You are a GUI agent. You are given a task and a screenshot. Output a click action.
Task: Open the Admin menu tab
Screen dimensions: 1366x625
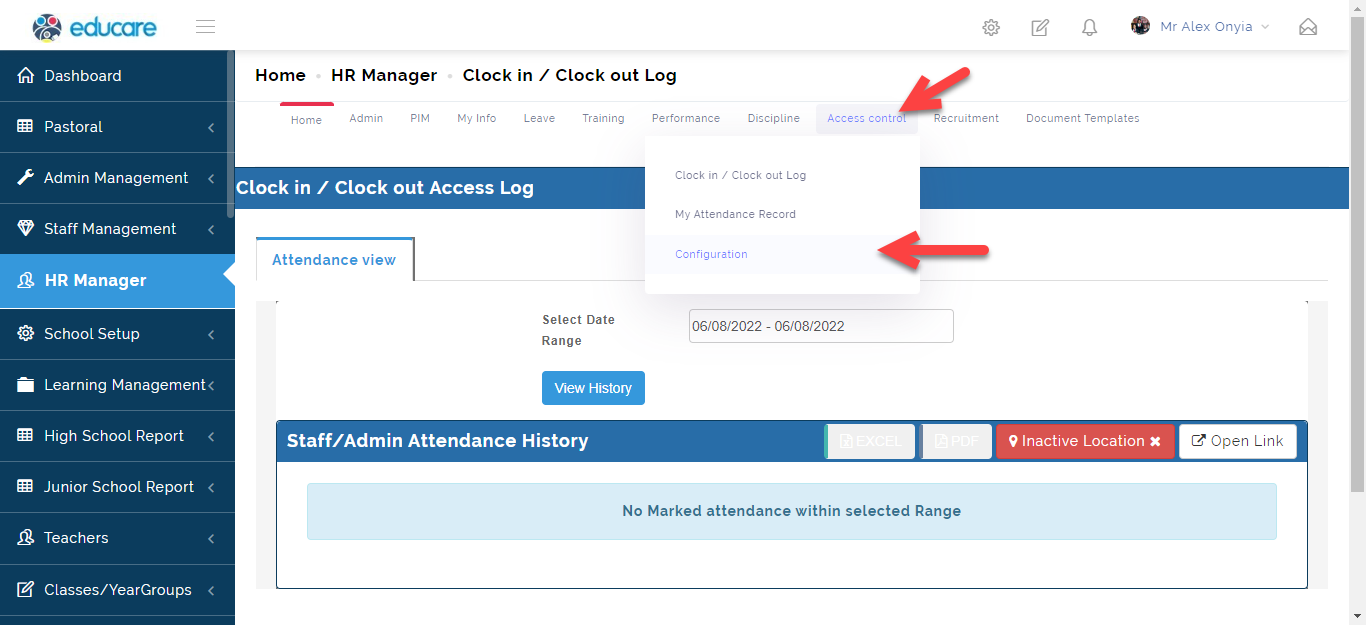click(366, 118)
